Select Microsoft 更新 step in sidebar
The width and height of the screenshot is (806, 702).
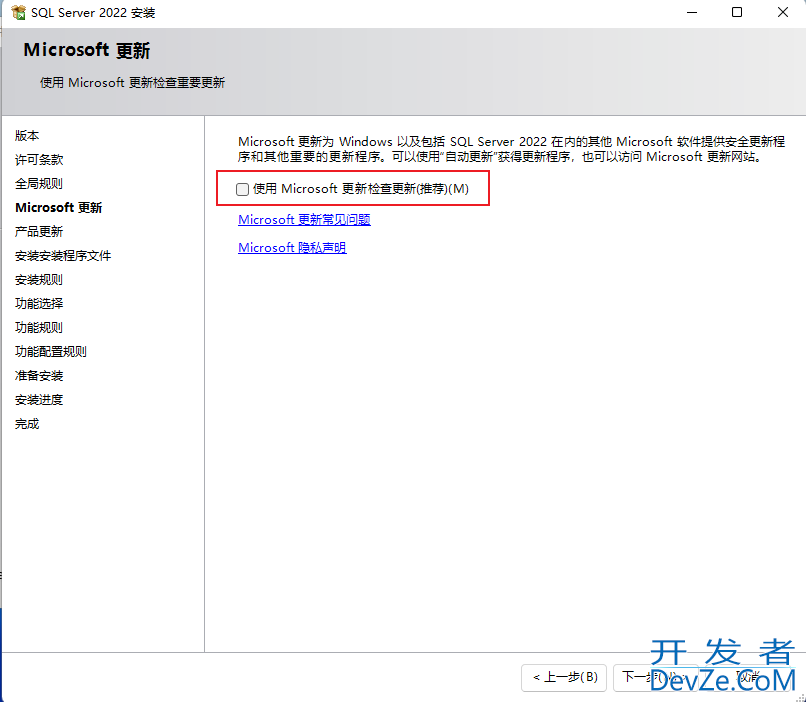(x=59, y=208)
